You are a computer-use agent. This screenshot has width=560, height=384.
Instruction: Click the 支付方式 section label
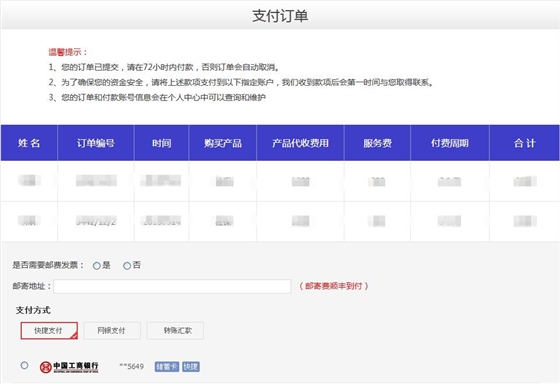click(x=33, y=310)
